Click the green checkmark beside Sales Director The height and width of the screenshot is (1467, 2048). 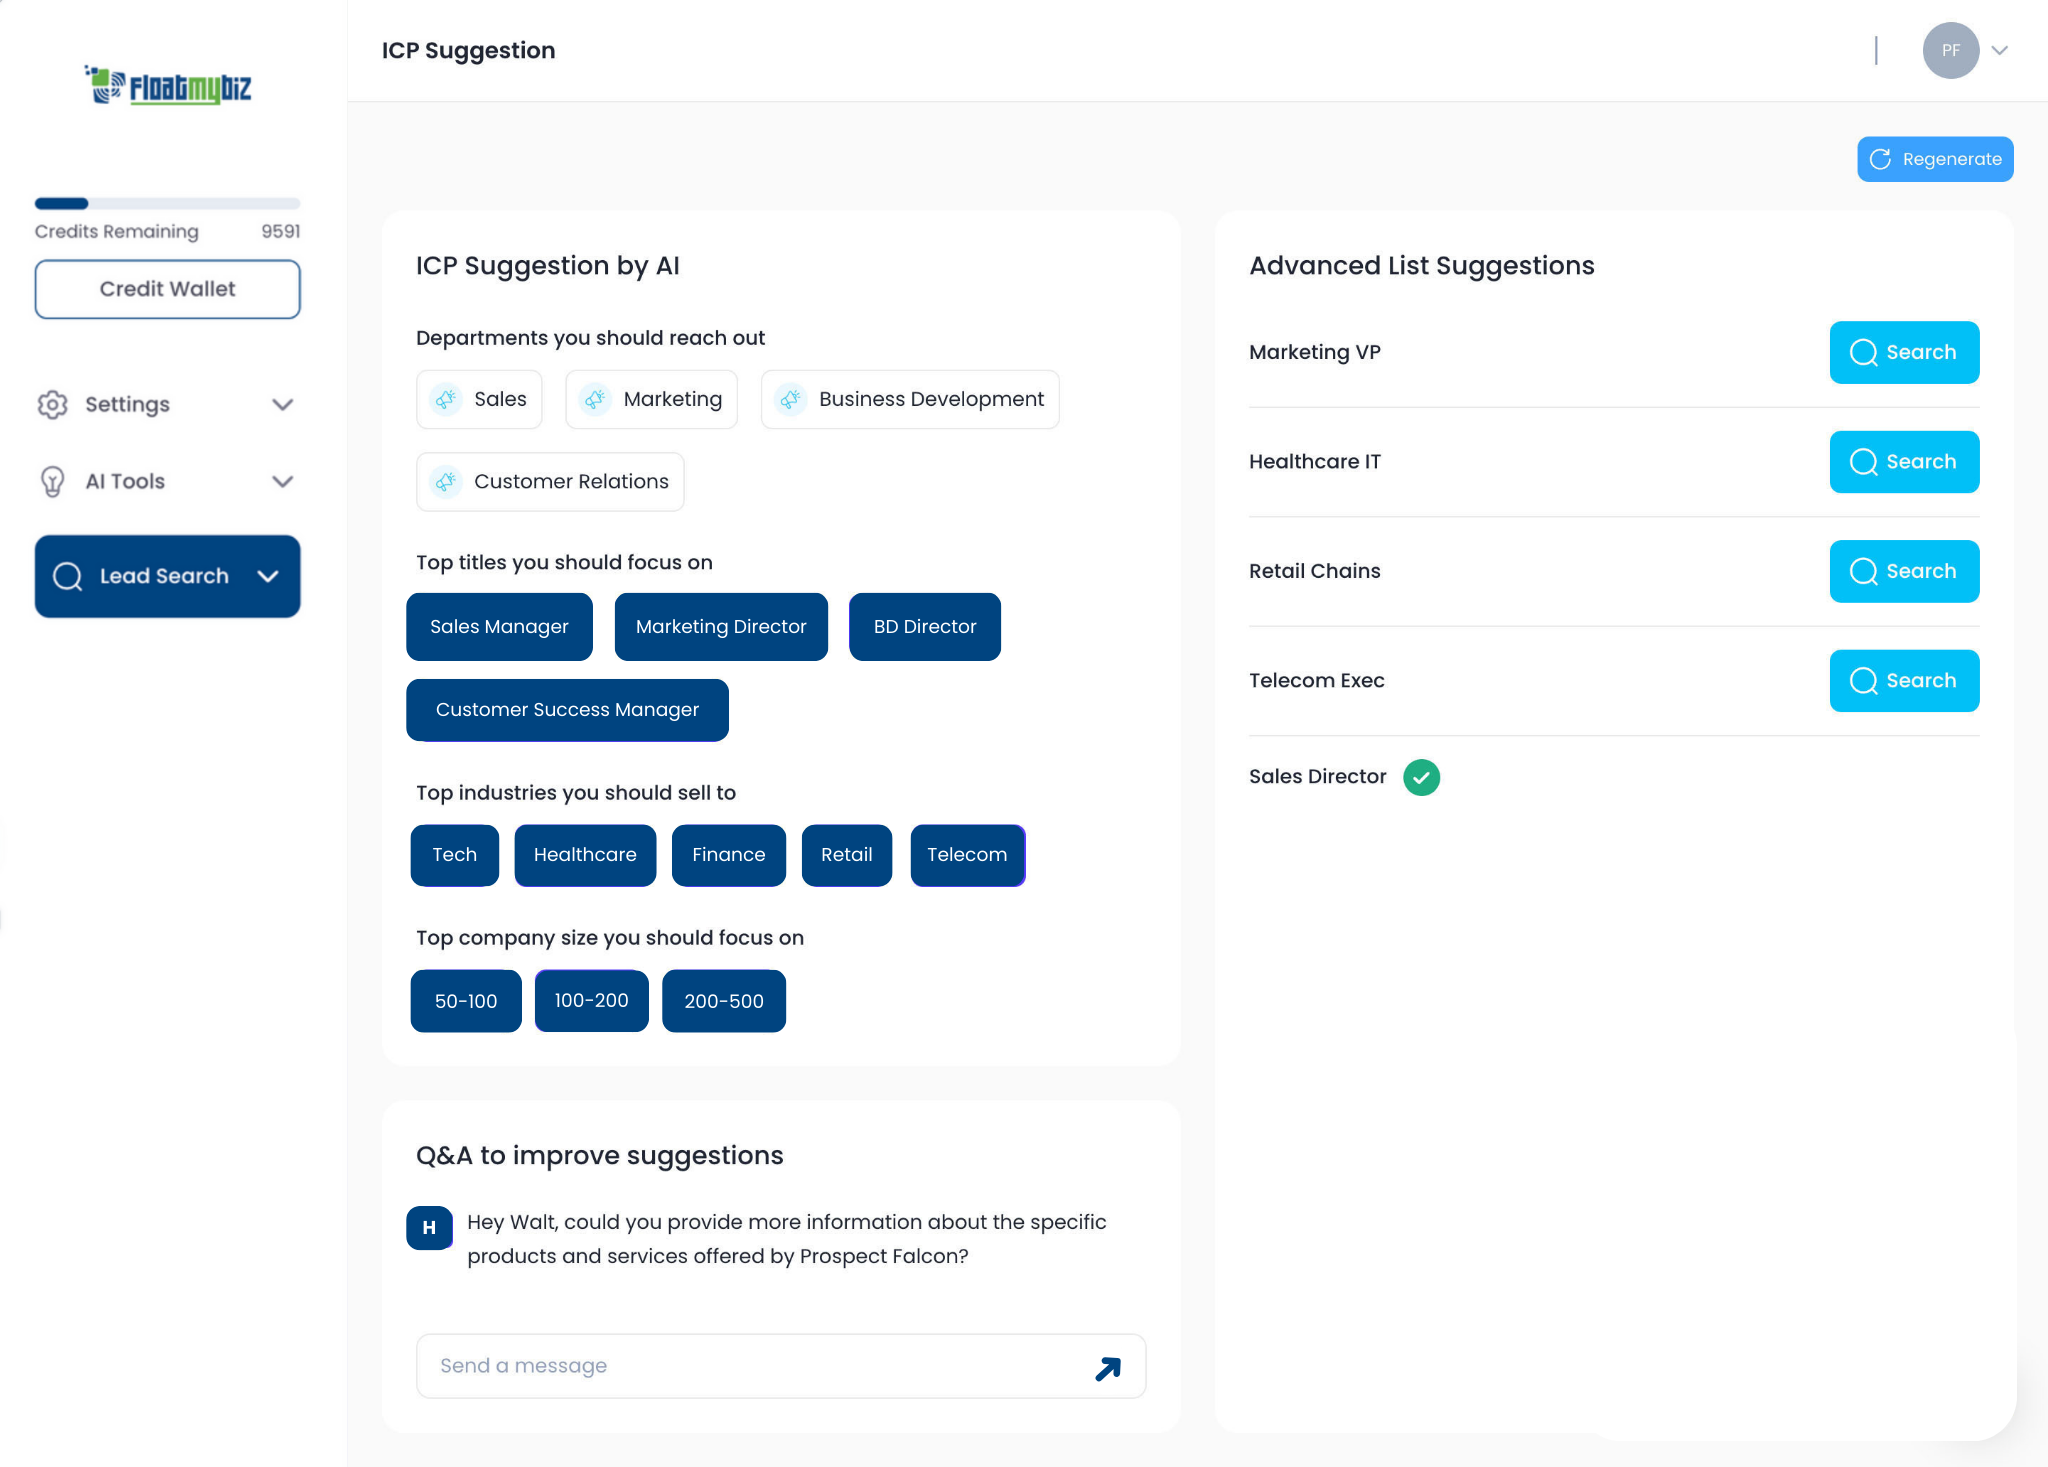coord(1421,777)
